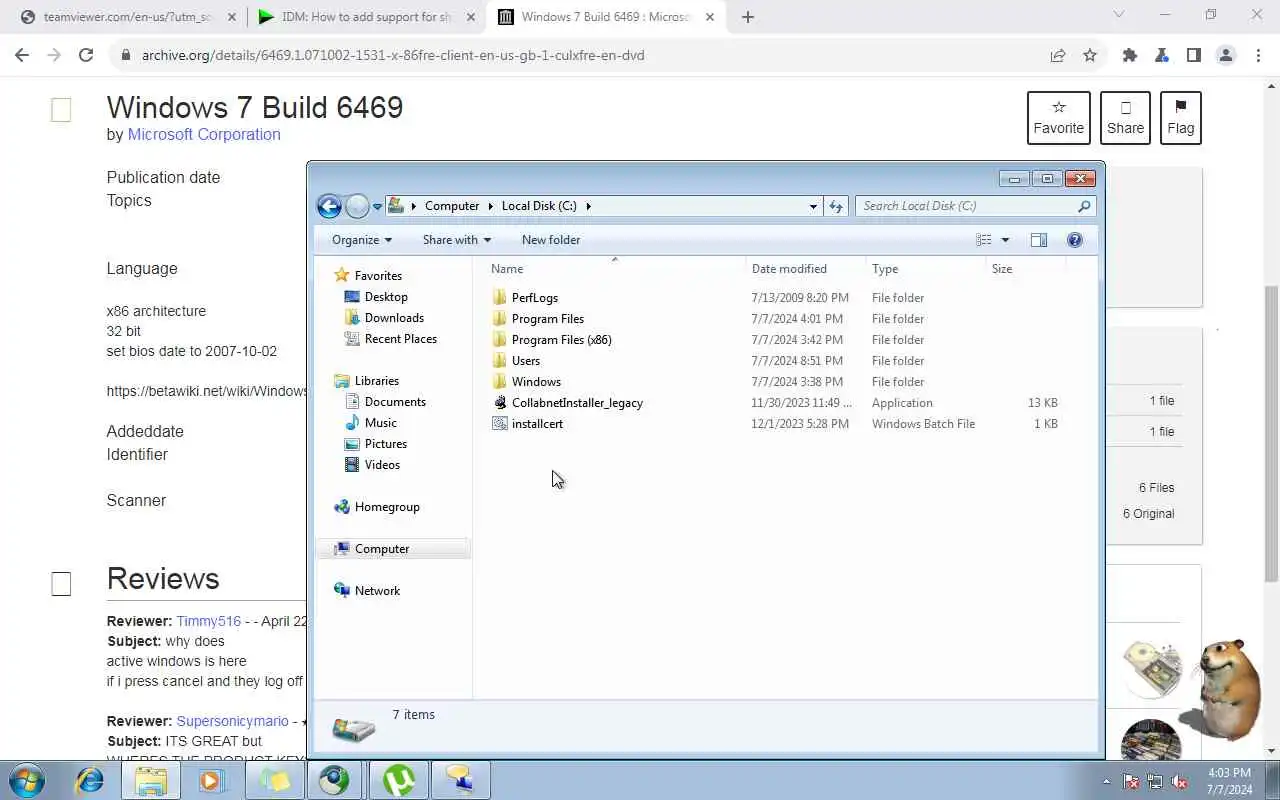The width and height of the screenshot is (1280, 800).
Task: Select the Program Files (x86) folder
Action: point(561,340)
